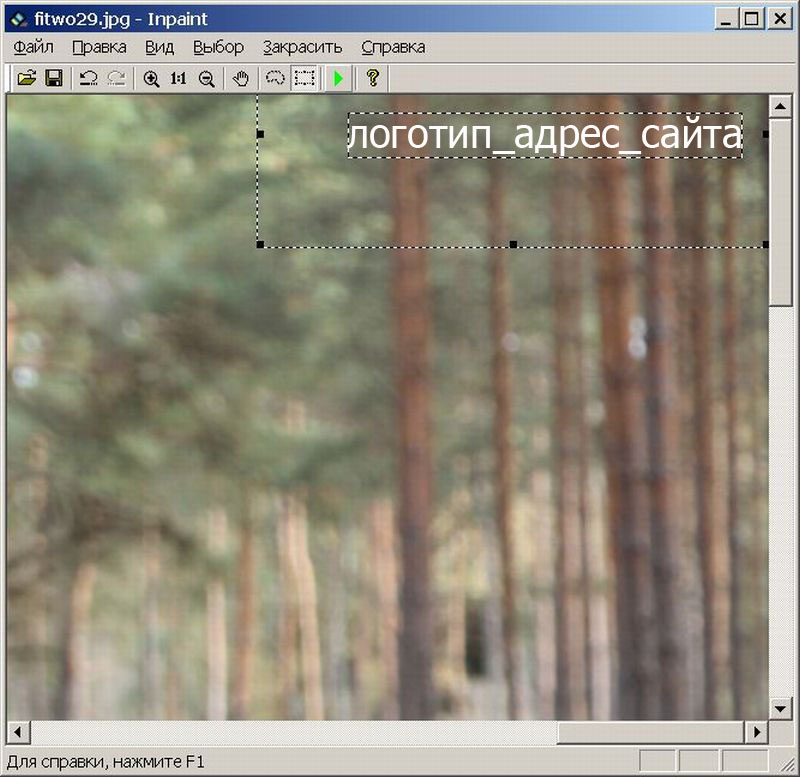
Task: Expand the Вид menu
Action: click(x=159, y=47)
